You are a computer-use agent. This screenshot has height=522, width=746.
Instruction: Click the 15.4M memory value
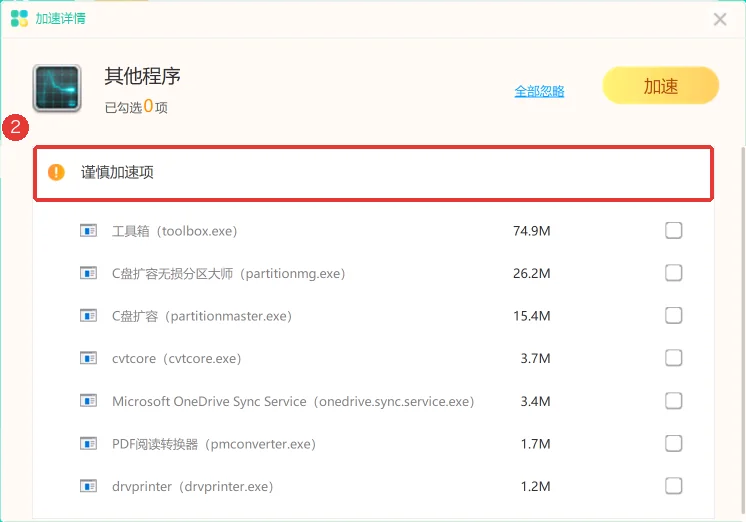[531, 316]
